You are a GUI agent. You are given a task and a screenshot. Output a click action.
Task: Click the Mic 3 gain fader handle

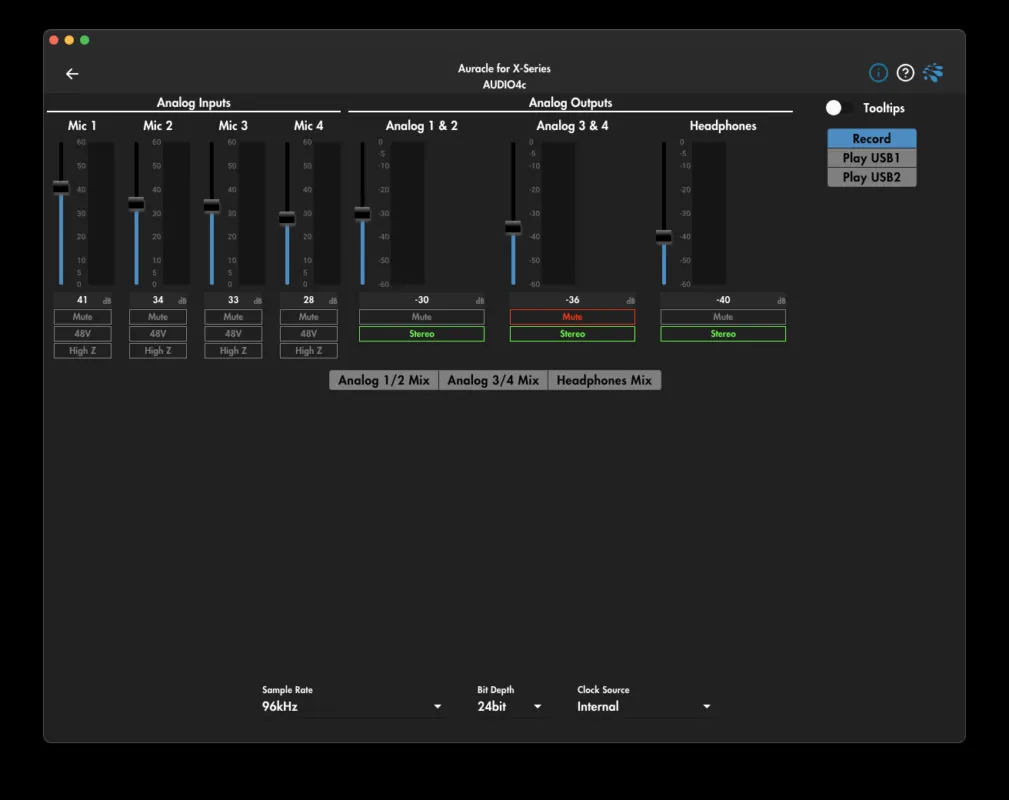point(212,206)
